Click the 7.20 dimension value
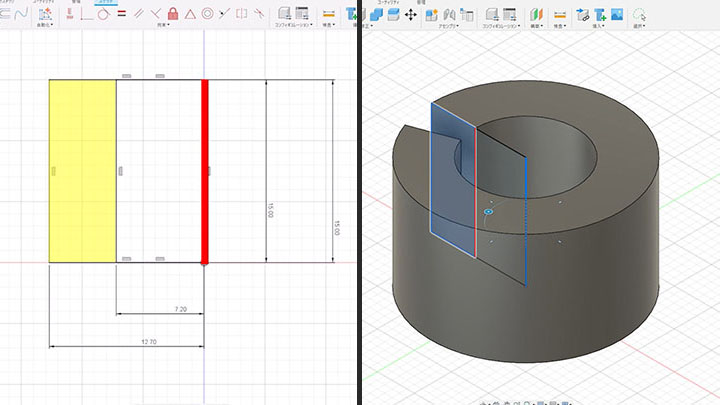 point(181,309)
